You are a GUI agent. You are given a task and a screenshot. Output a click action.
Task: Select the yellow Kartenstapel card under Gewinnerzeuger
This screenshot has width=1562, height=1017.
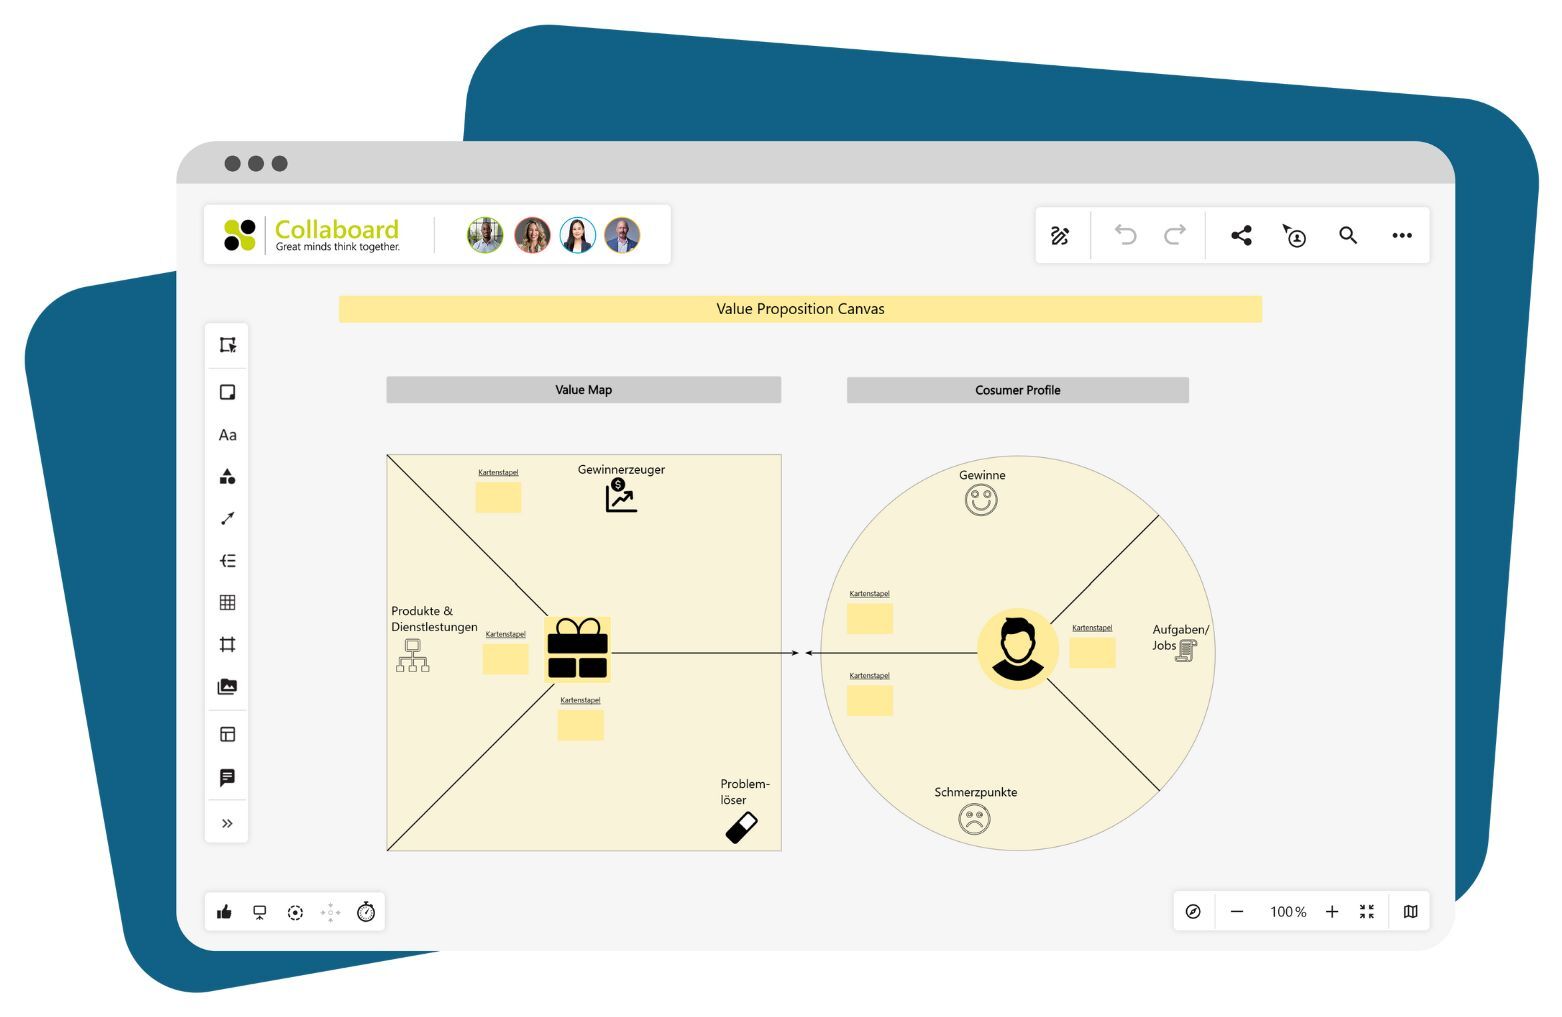[x=498, y=497]
